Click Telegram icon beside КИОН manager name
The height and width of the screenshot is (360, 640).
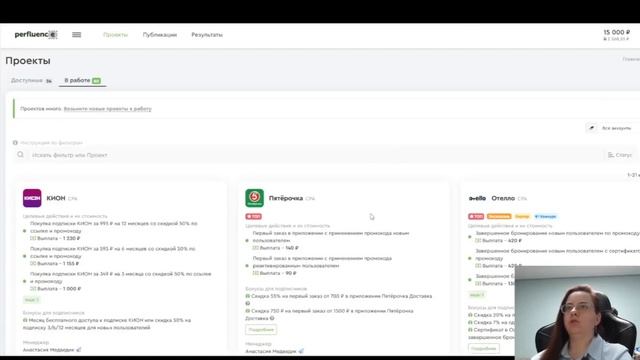[x=79, y=349]
